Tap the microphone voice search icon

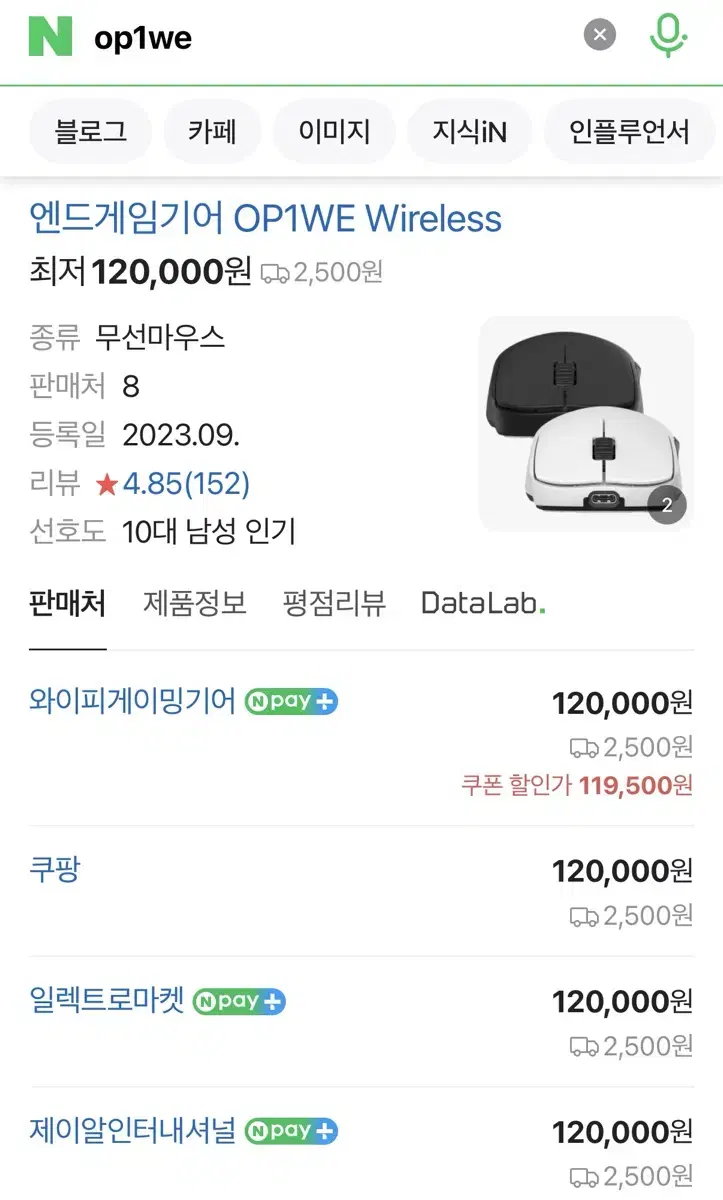tap(667, 36)
